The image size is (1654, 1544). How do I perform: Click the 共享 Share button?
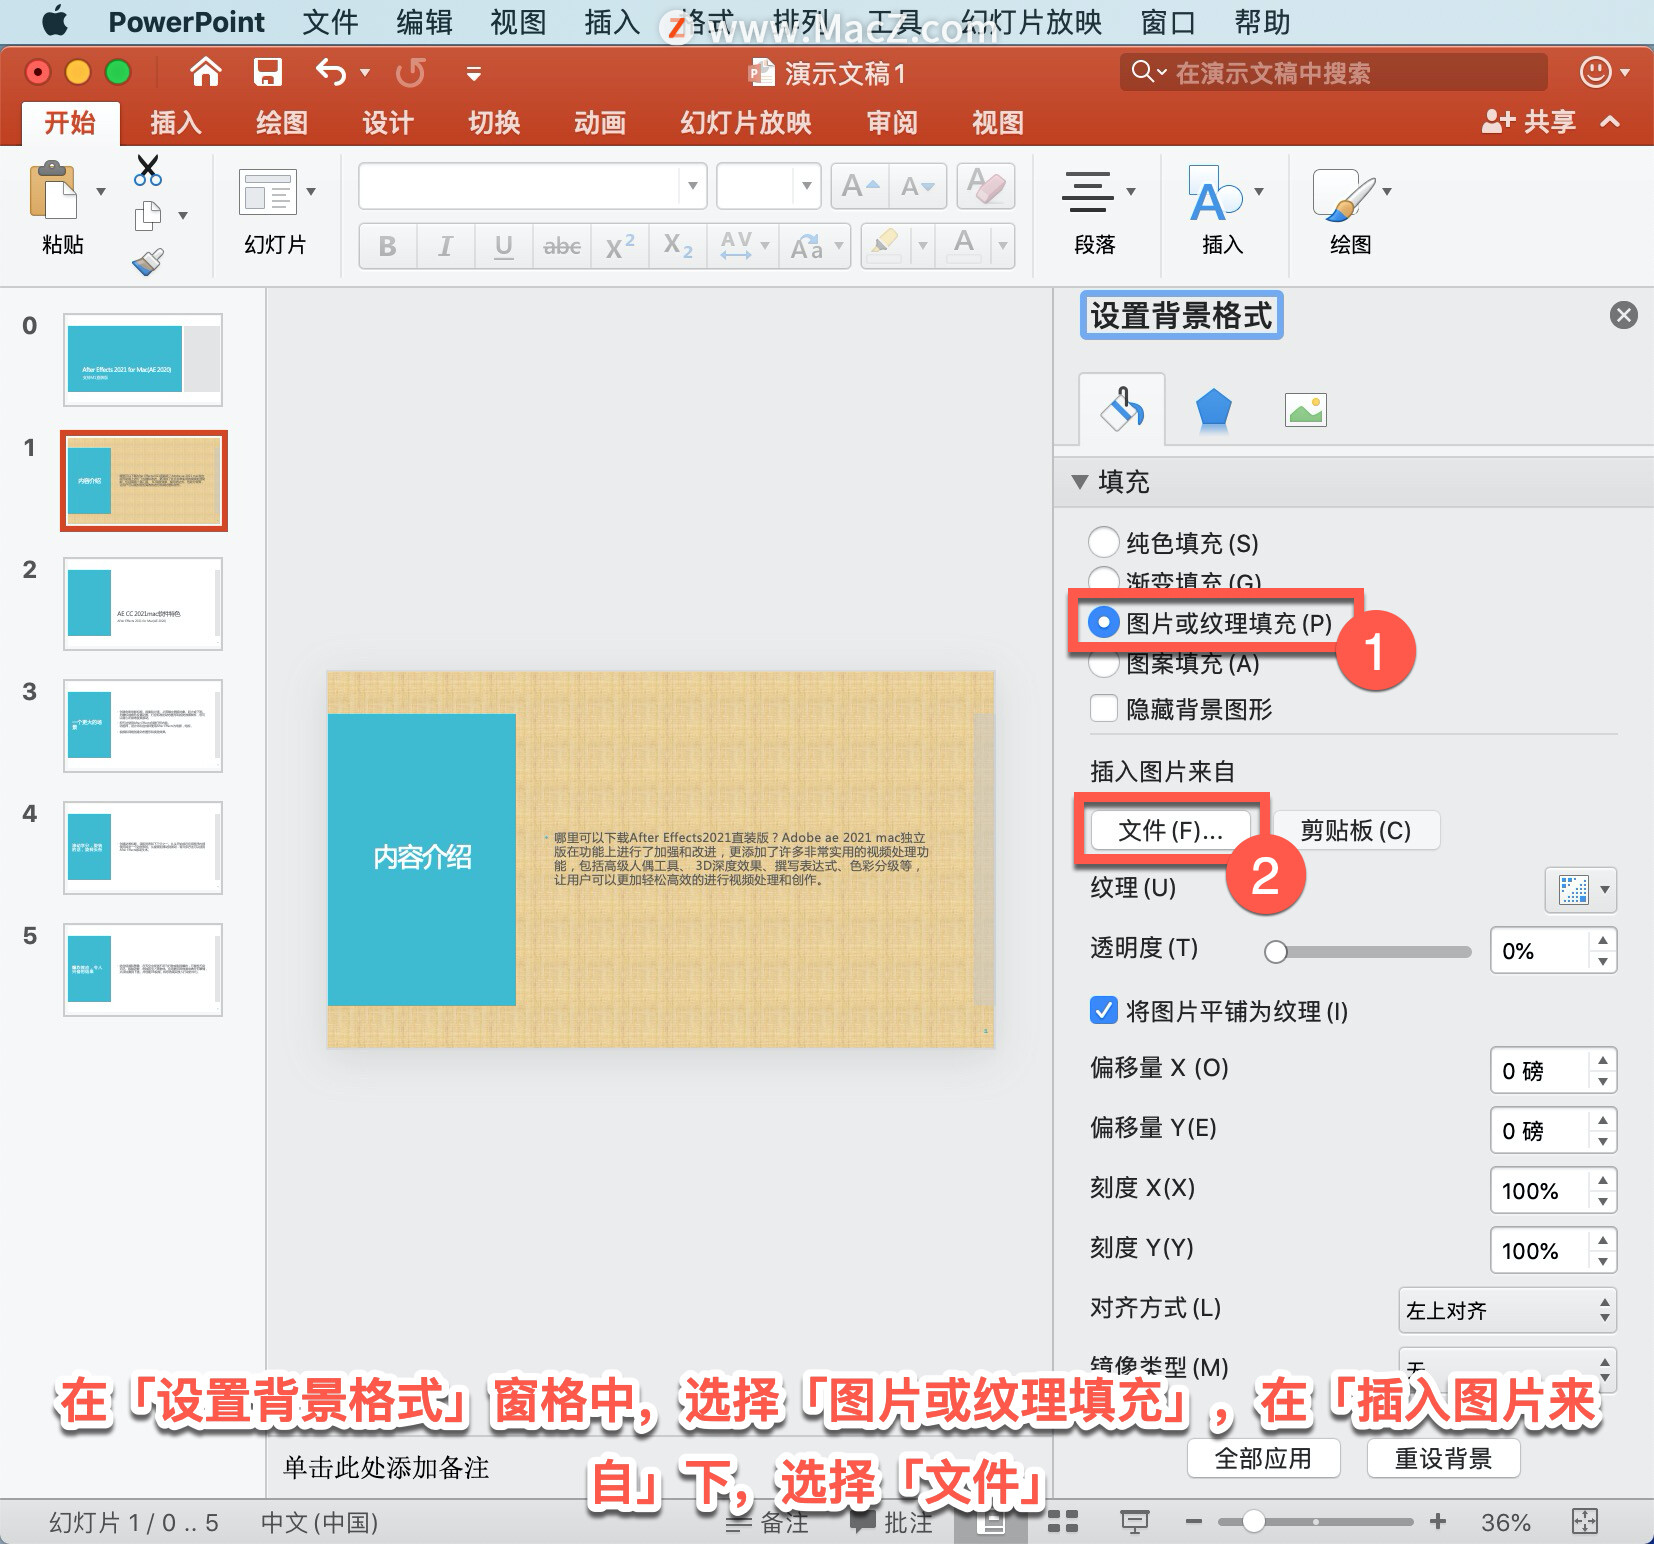click(1528, 122)
